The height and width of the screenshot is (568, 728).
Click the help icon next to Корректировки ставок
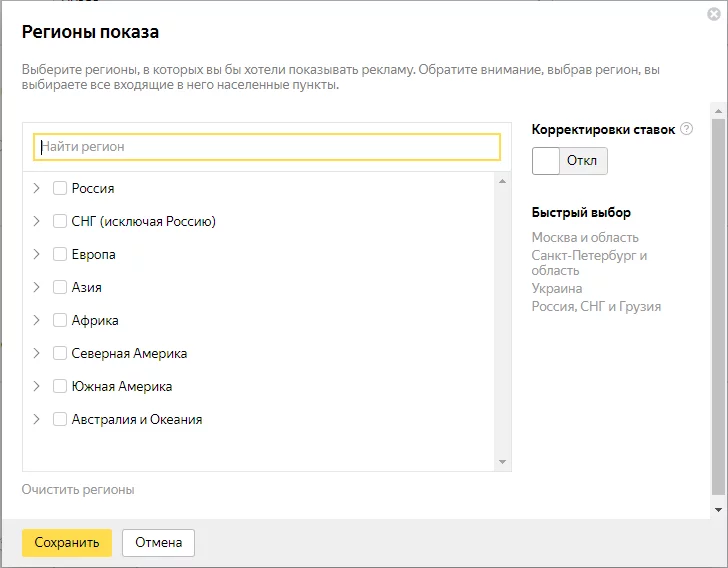point(686,129)
